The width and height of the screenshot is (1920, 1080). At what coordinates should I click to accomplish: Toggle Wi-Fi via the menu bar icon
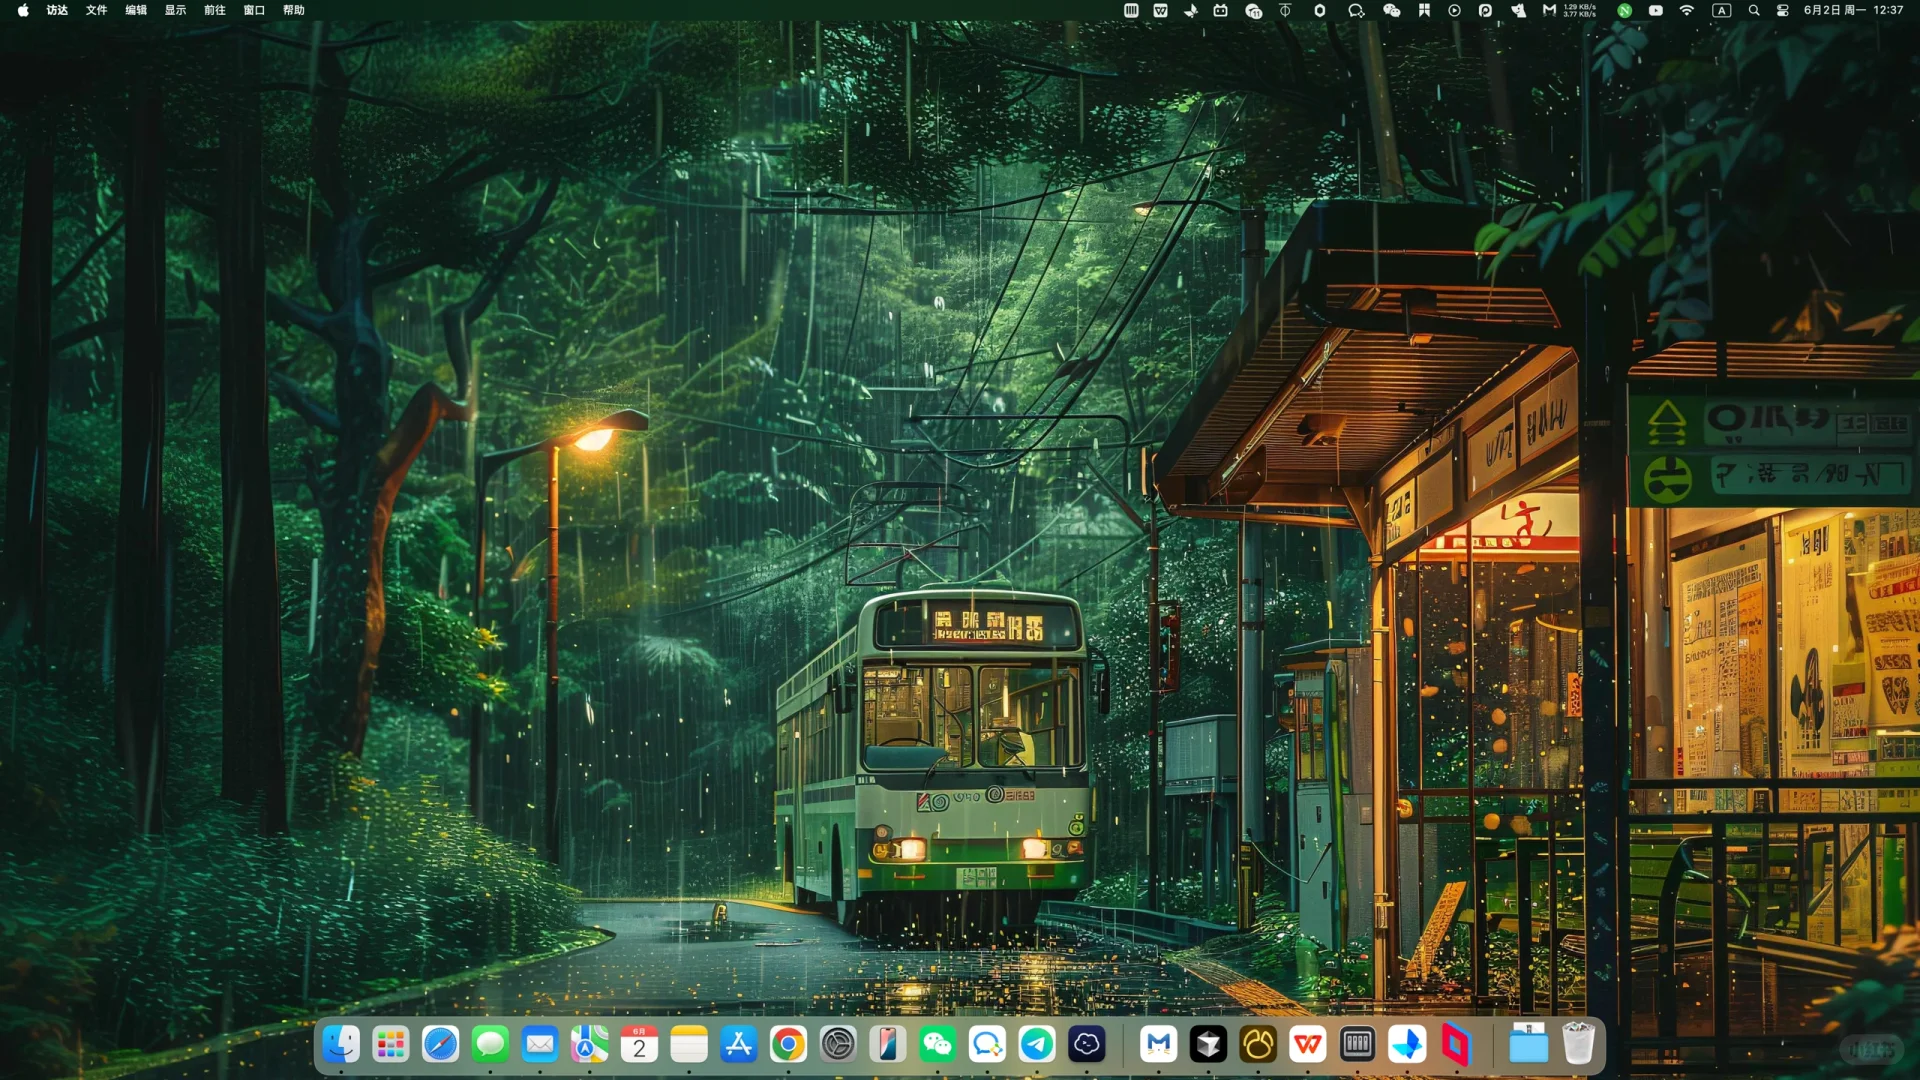(1686, 10)
